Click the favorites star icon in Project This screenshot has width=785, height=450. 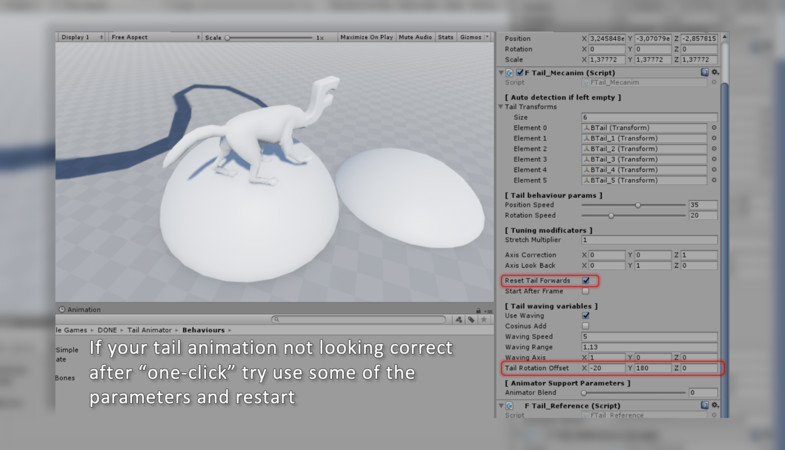click(x=484, y=319)
